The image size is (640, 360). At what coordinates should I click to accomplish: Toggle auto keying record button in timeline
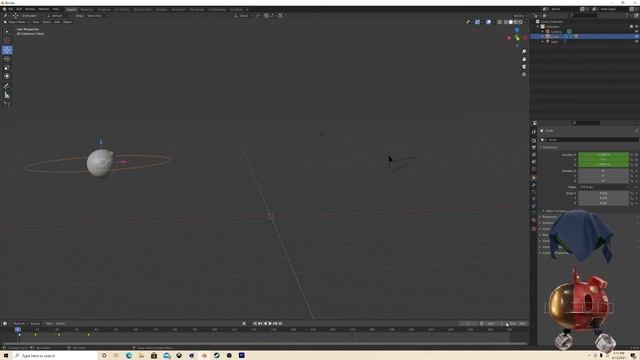click(244, 323)
